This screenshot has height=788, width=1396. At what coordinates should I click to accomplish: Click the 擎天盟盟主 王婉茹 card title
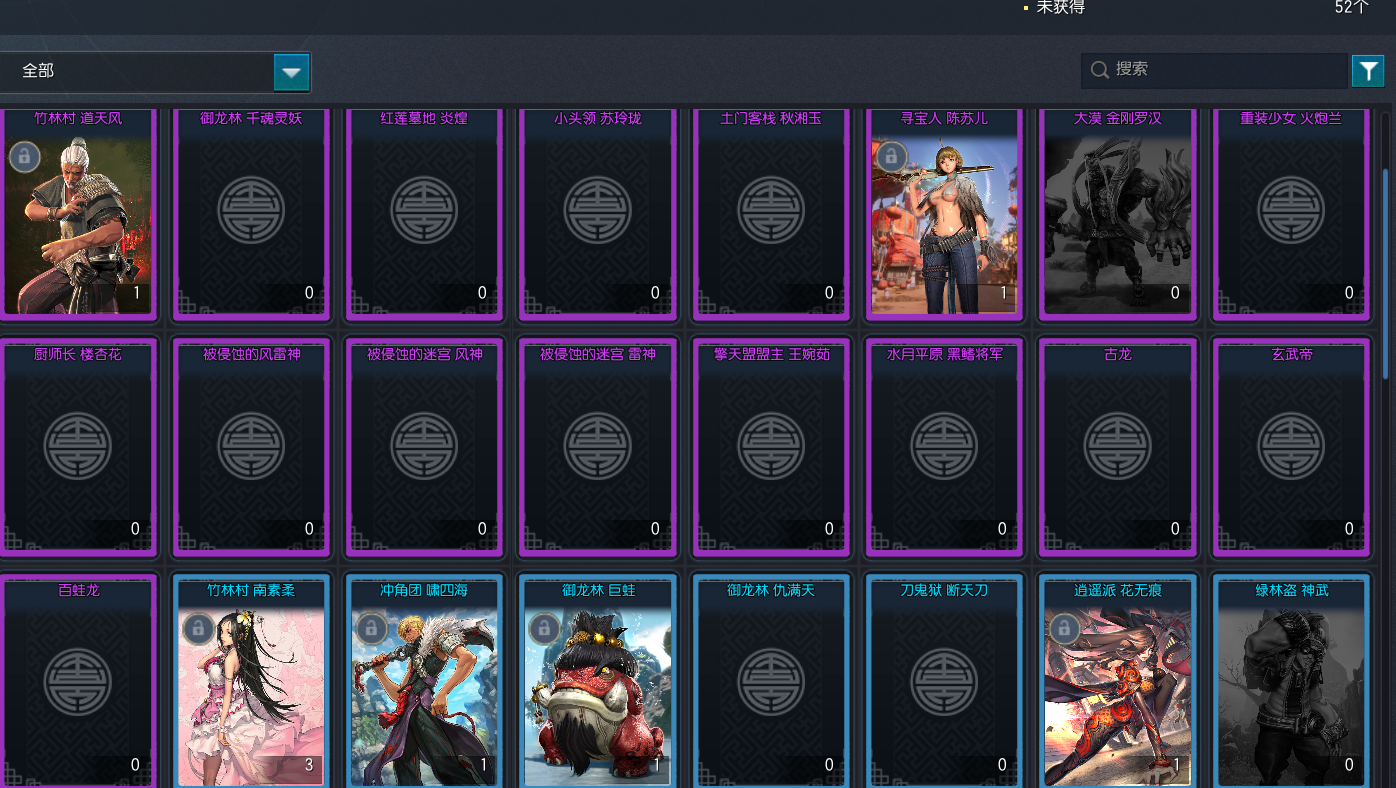(x=771, y=354)
